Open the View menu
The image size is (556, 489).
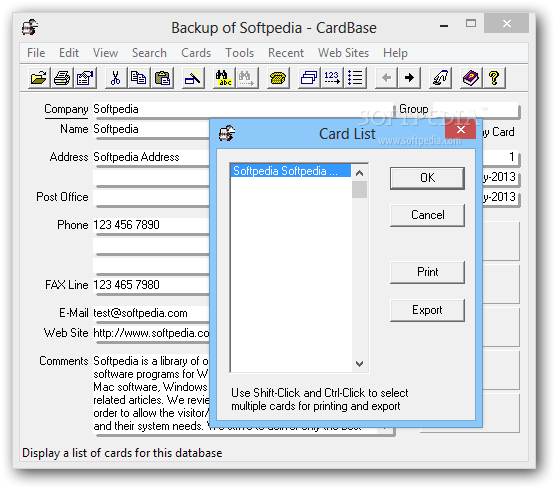(x=105, y=53)
